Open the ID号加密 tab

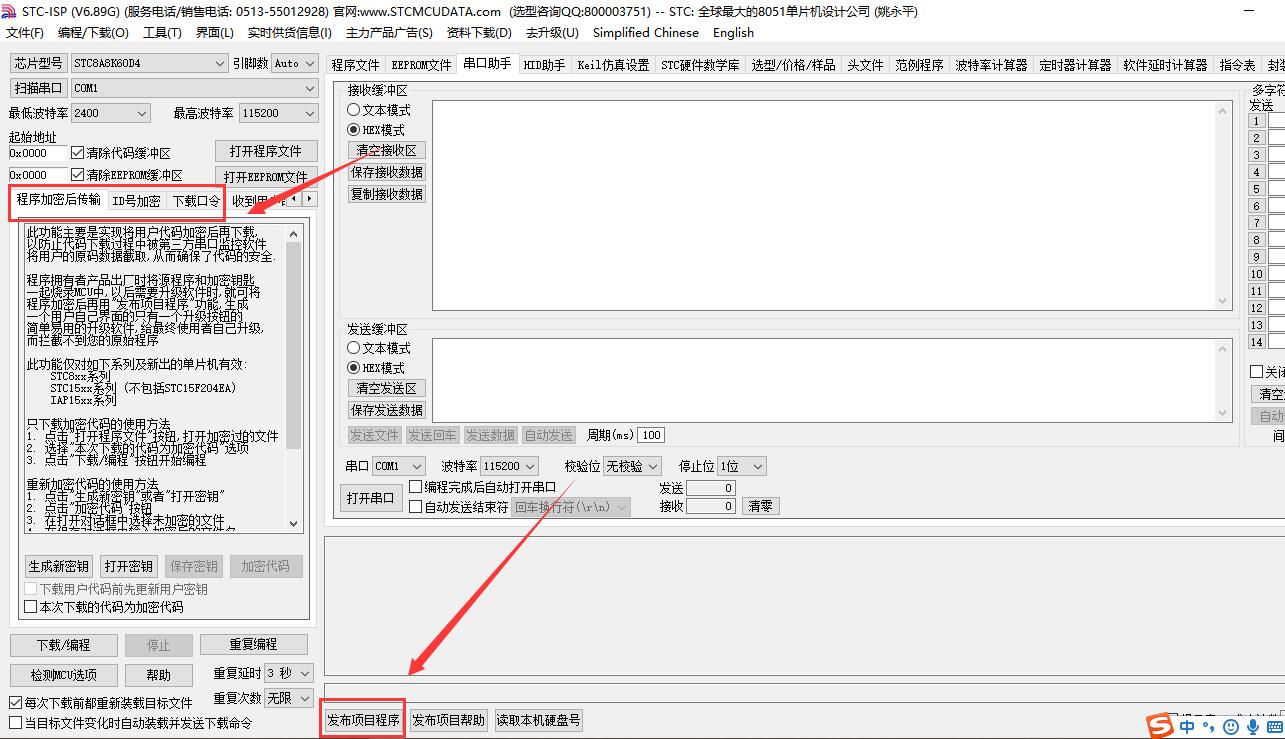136,200
